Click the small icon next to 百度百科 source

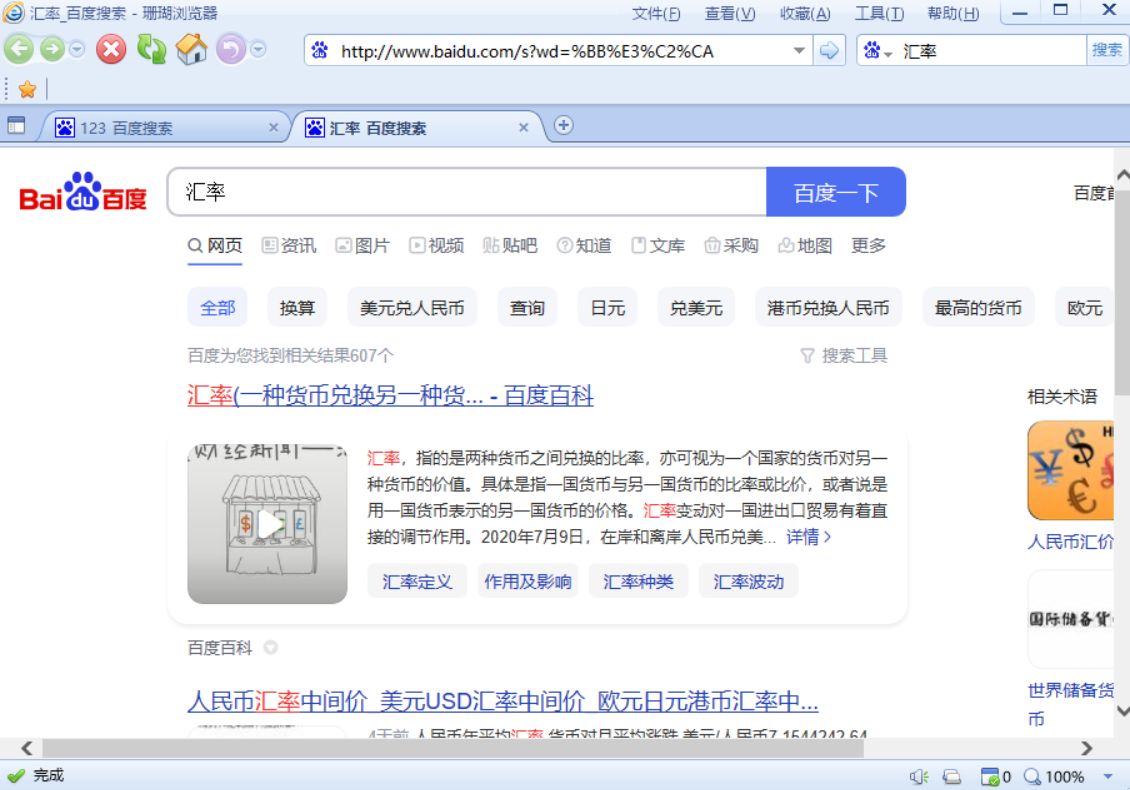271,647
